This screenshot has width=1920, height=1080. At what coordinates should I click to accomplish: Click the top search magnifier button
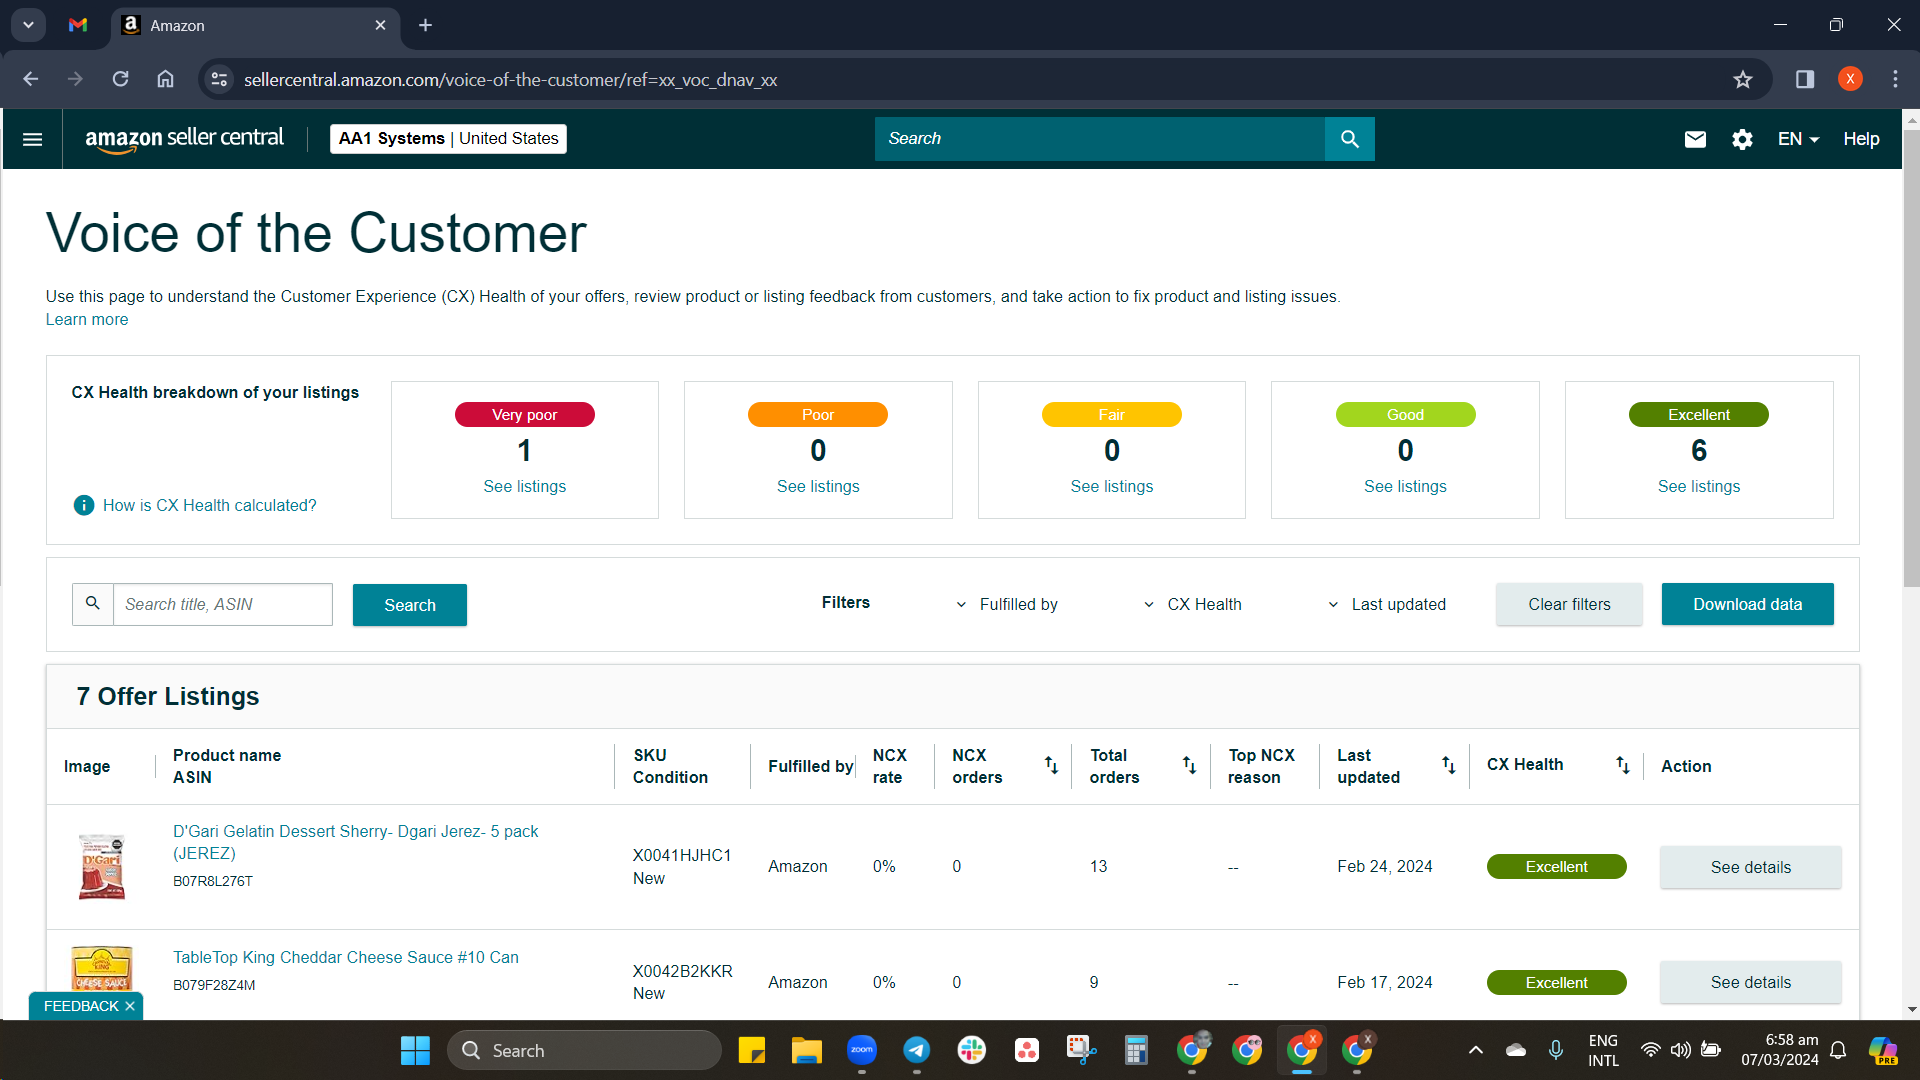(x=1349, y=139)
